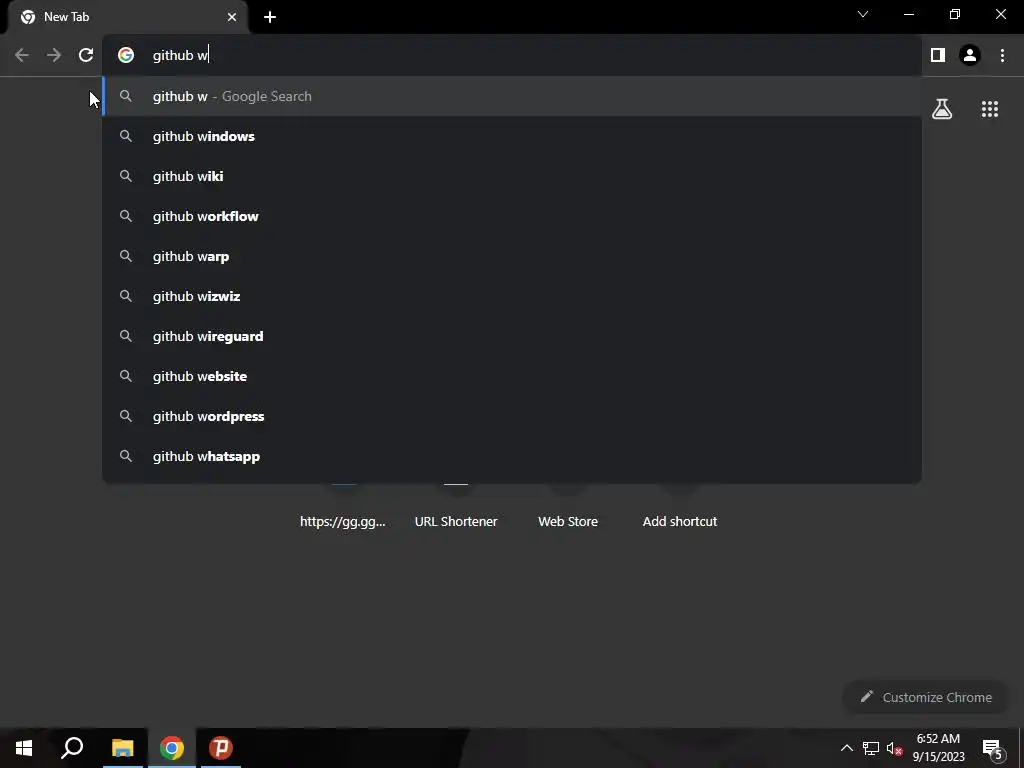Click the browser back arrow
The height and width of the screenshot is (768, 1024).
tap(22, 56)
